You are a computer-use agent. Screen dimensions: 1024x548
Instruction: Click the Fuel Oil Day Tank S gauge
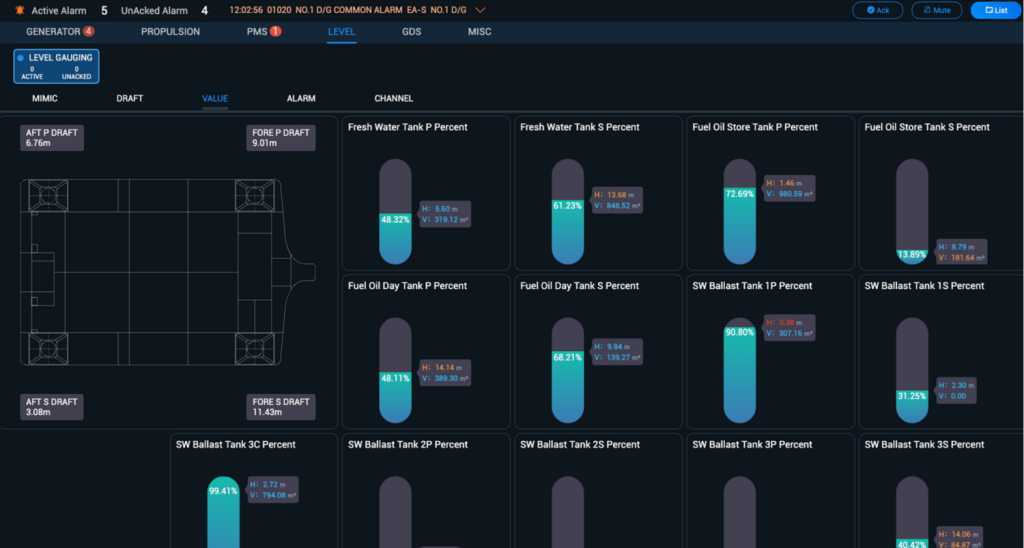click(567, 372)
